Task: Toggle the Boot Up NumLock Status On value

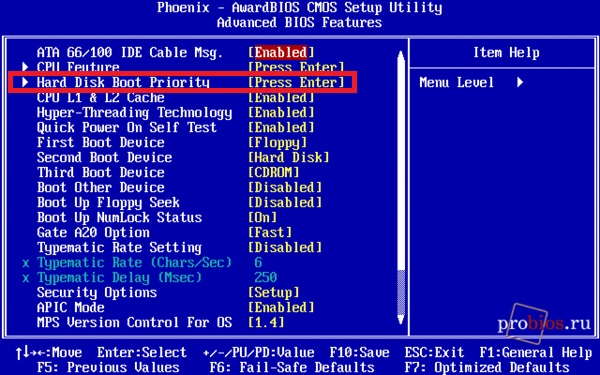Action: [x=262, y=217]
